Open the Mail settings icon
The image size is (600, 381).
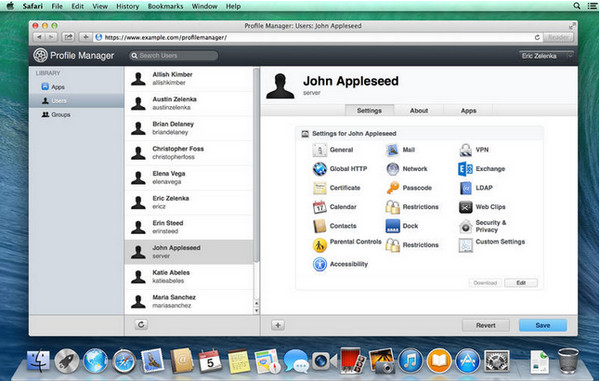tap(393, 150)
